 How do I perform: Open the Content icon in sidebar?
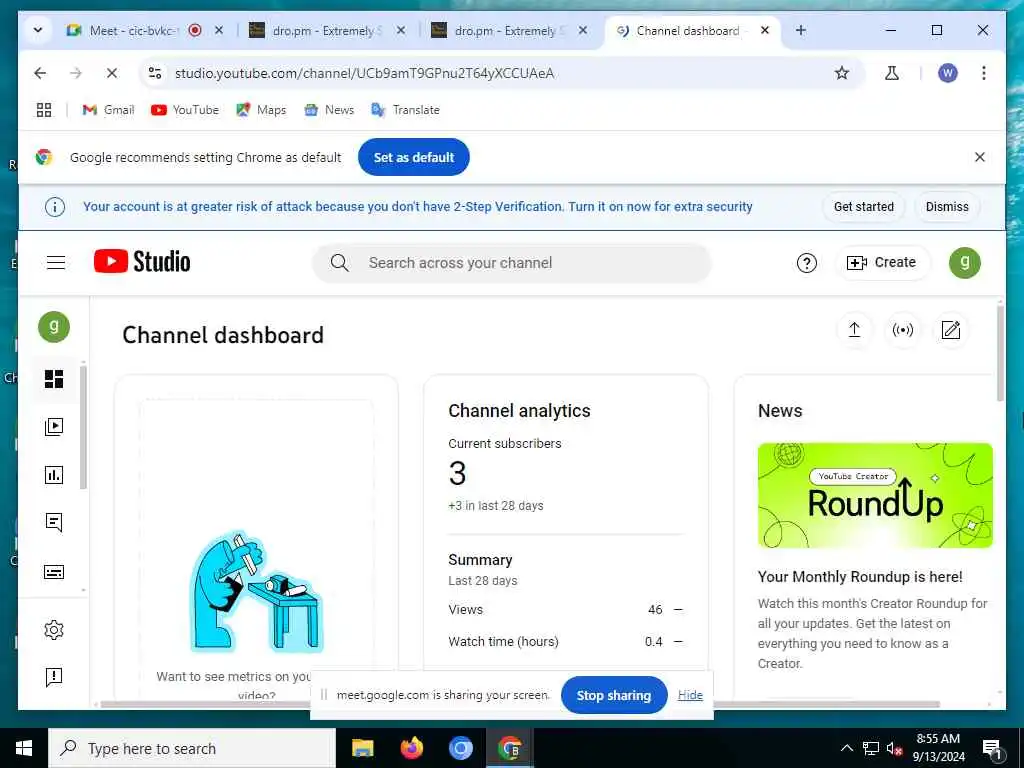pos(54,426)
